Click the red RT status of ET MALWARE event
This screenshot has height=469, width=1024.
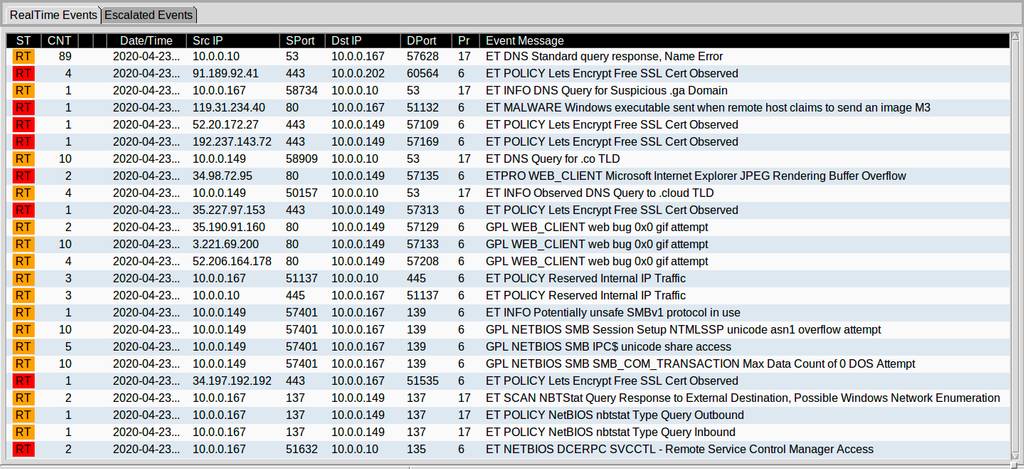click(24, 107)
